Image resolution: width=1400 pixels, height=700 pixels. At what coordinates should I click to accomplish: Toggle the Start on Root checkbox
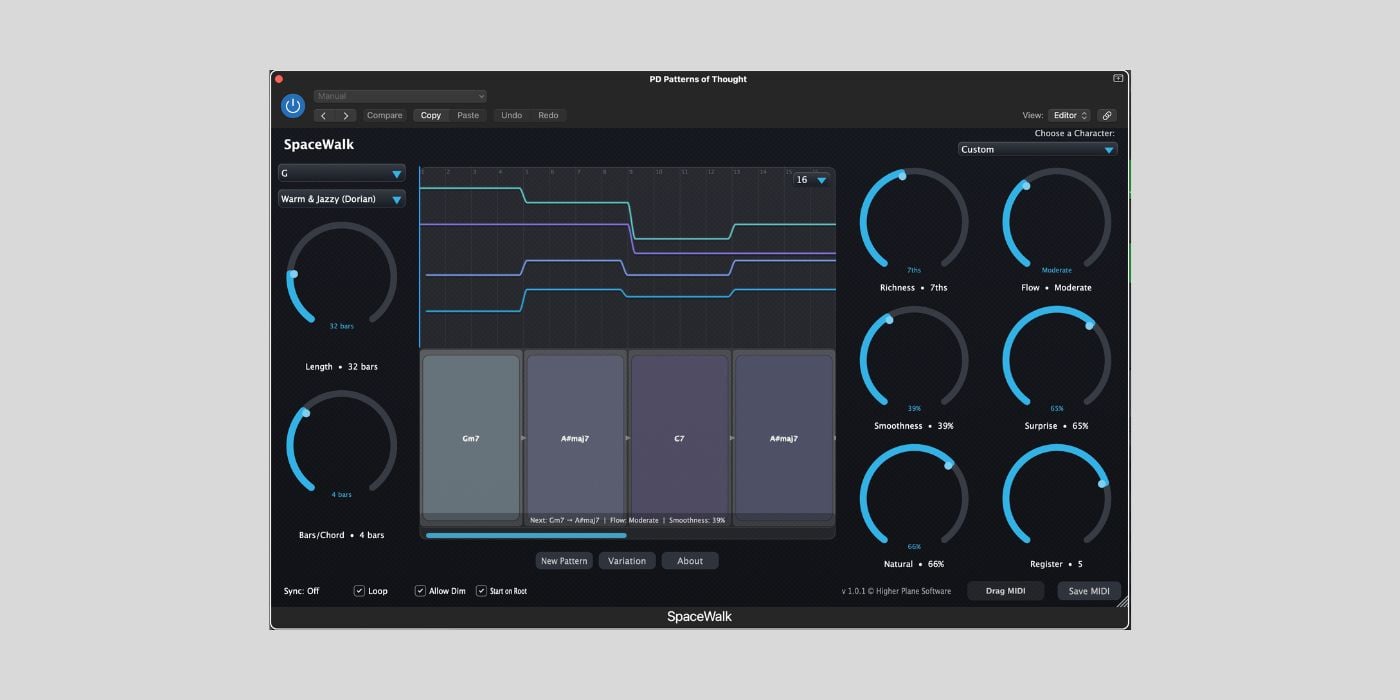pyautogui.click(x=481, y=591)
